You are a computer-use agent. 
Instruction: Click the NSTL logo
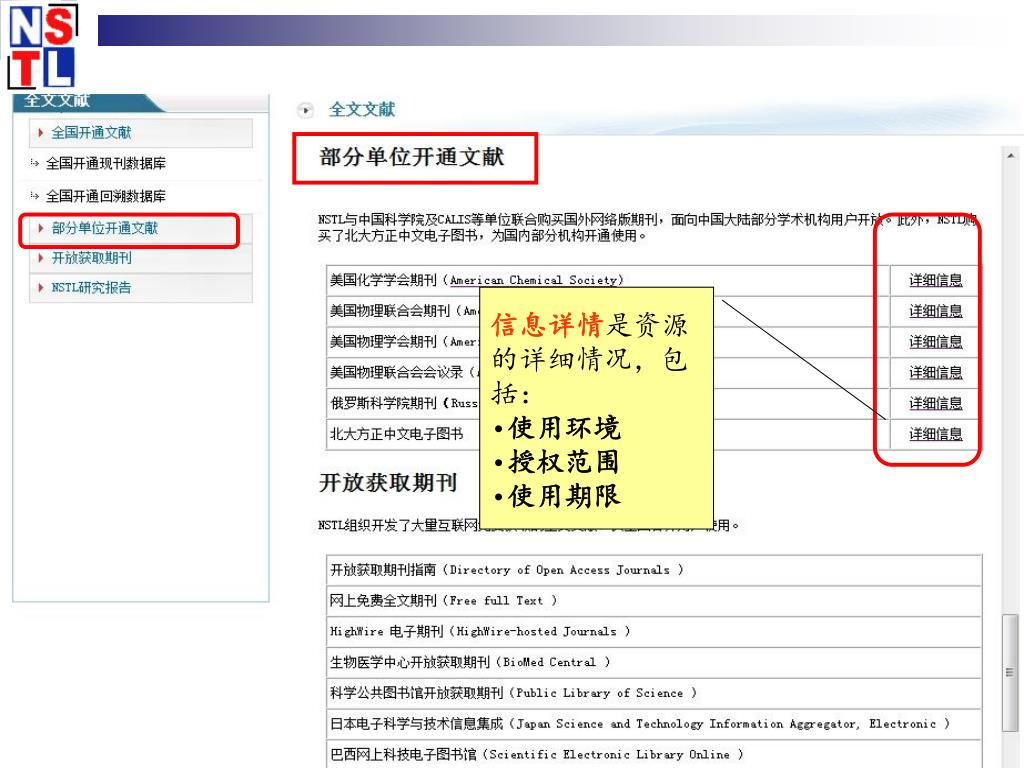(42, 46)
